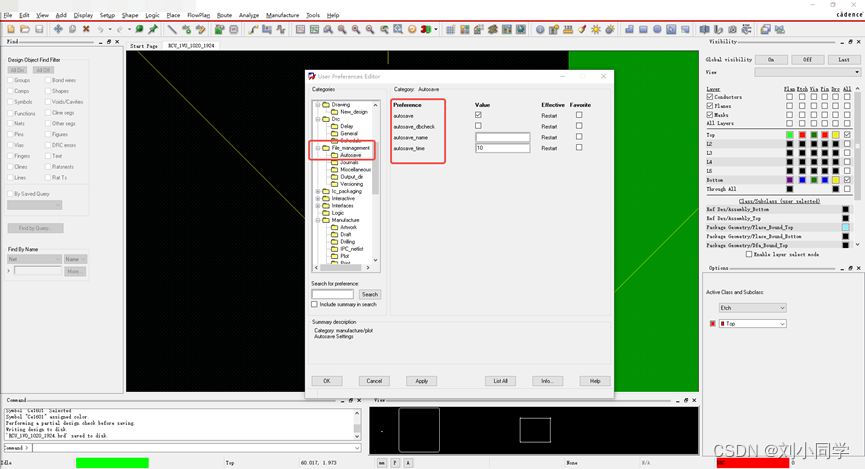This screenshot has width=865, height=469.
Task: Click the autosave_time value field
Action: click(x=502, y=148)
